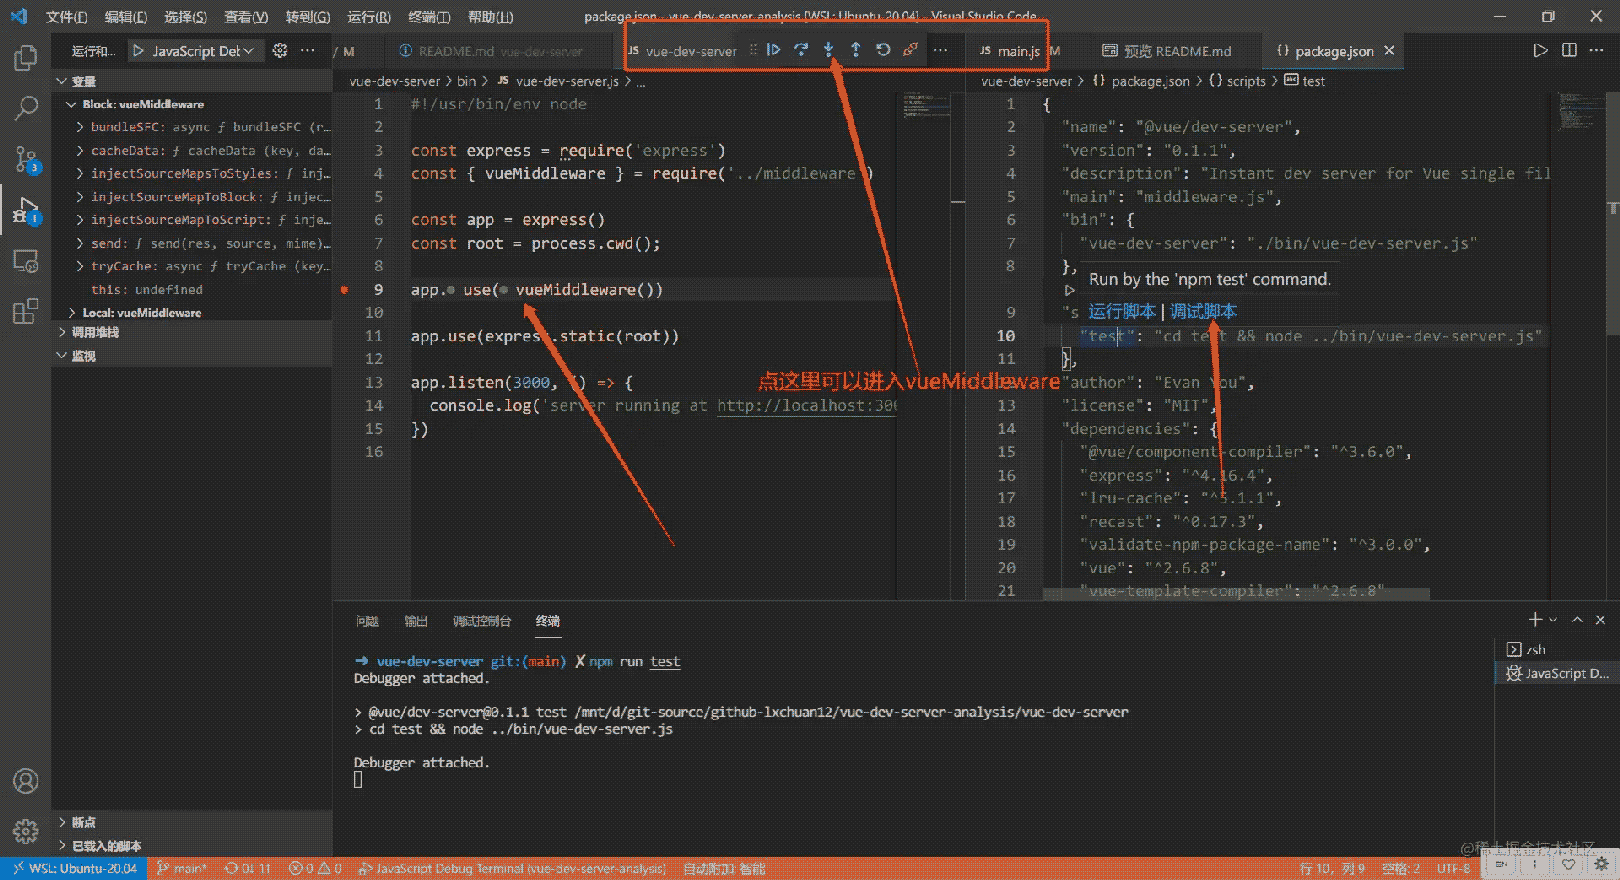Viewport: 1620px width, 880px height.
Task: Click Restart in the debug toolbar
Action: (x=883, y=50)
